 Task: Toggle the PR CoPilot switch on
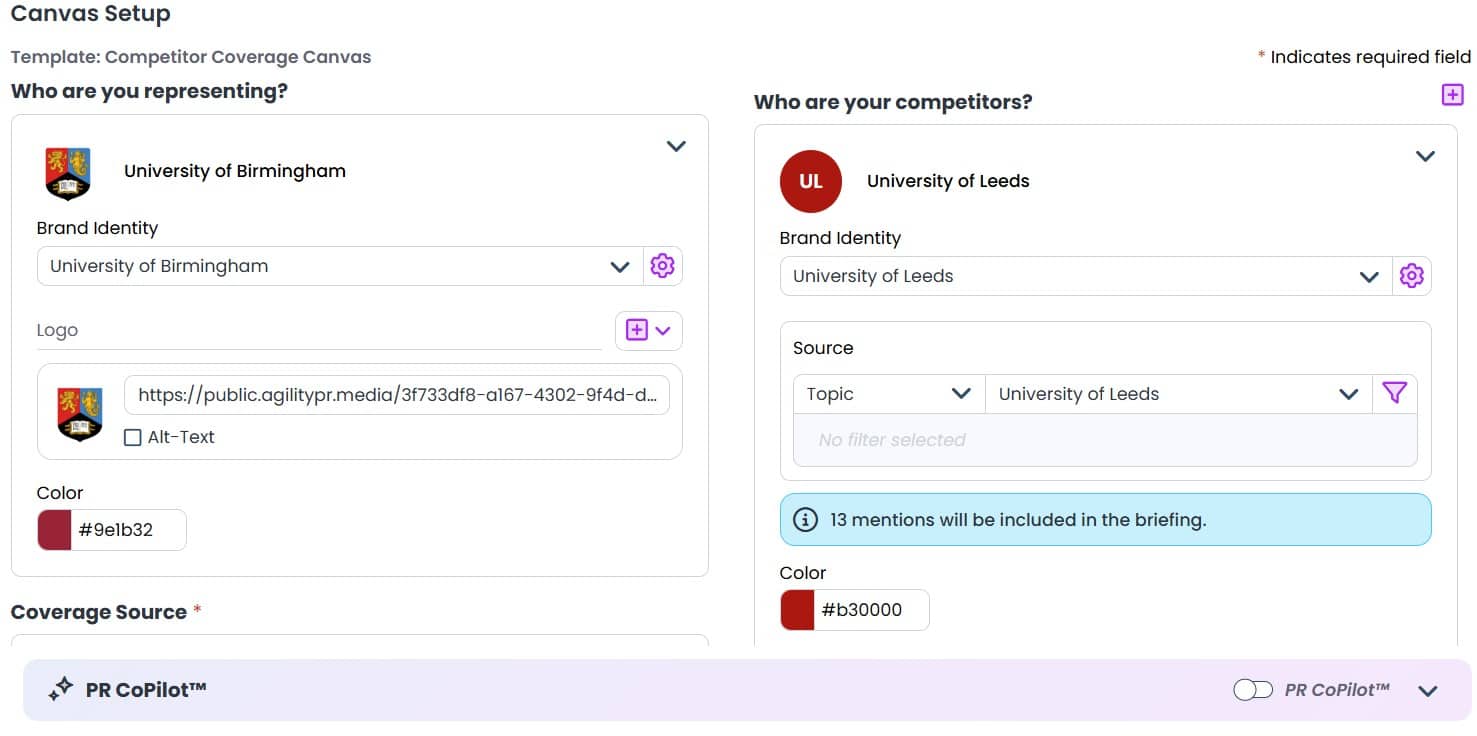(1253, 690)
